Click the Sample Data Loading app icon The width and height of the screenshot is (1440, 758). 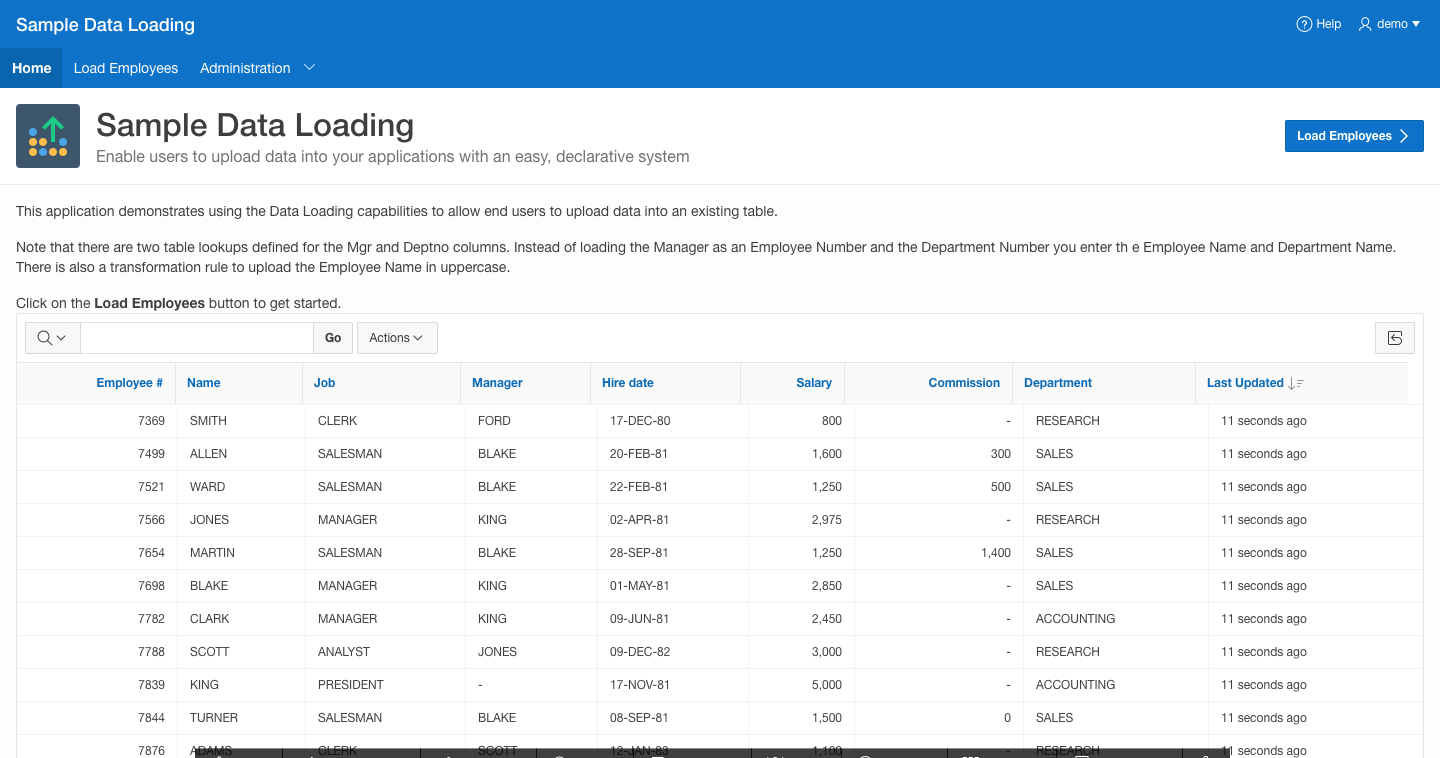pyautogui.click(x=48, y=136)
